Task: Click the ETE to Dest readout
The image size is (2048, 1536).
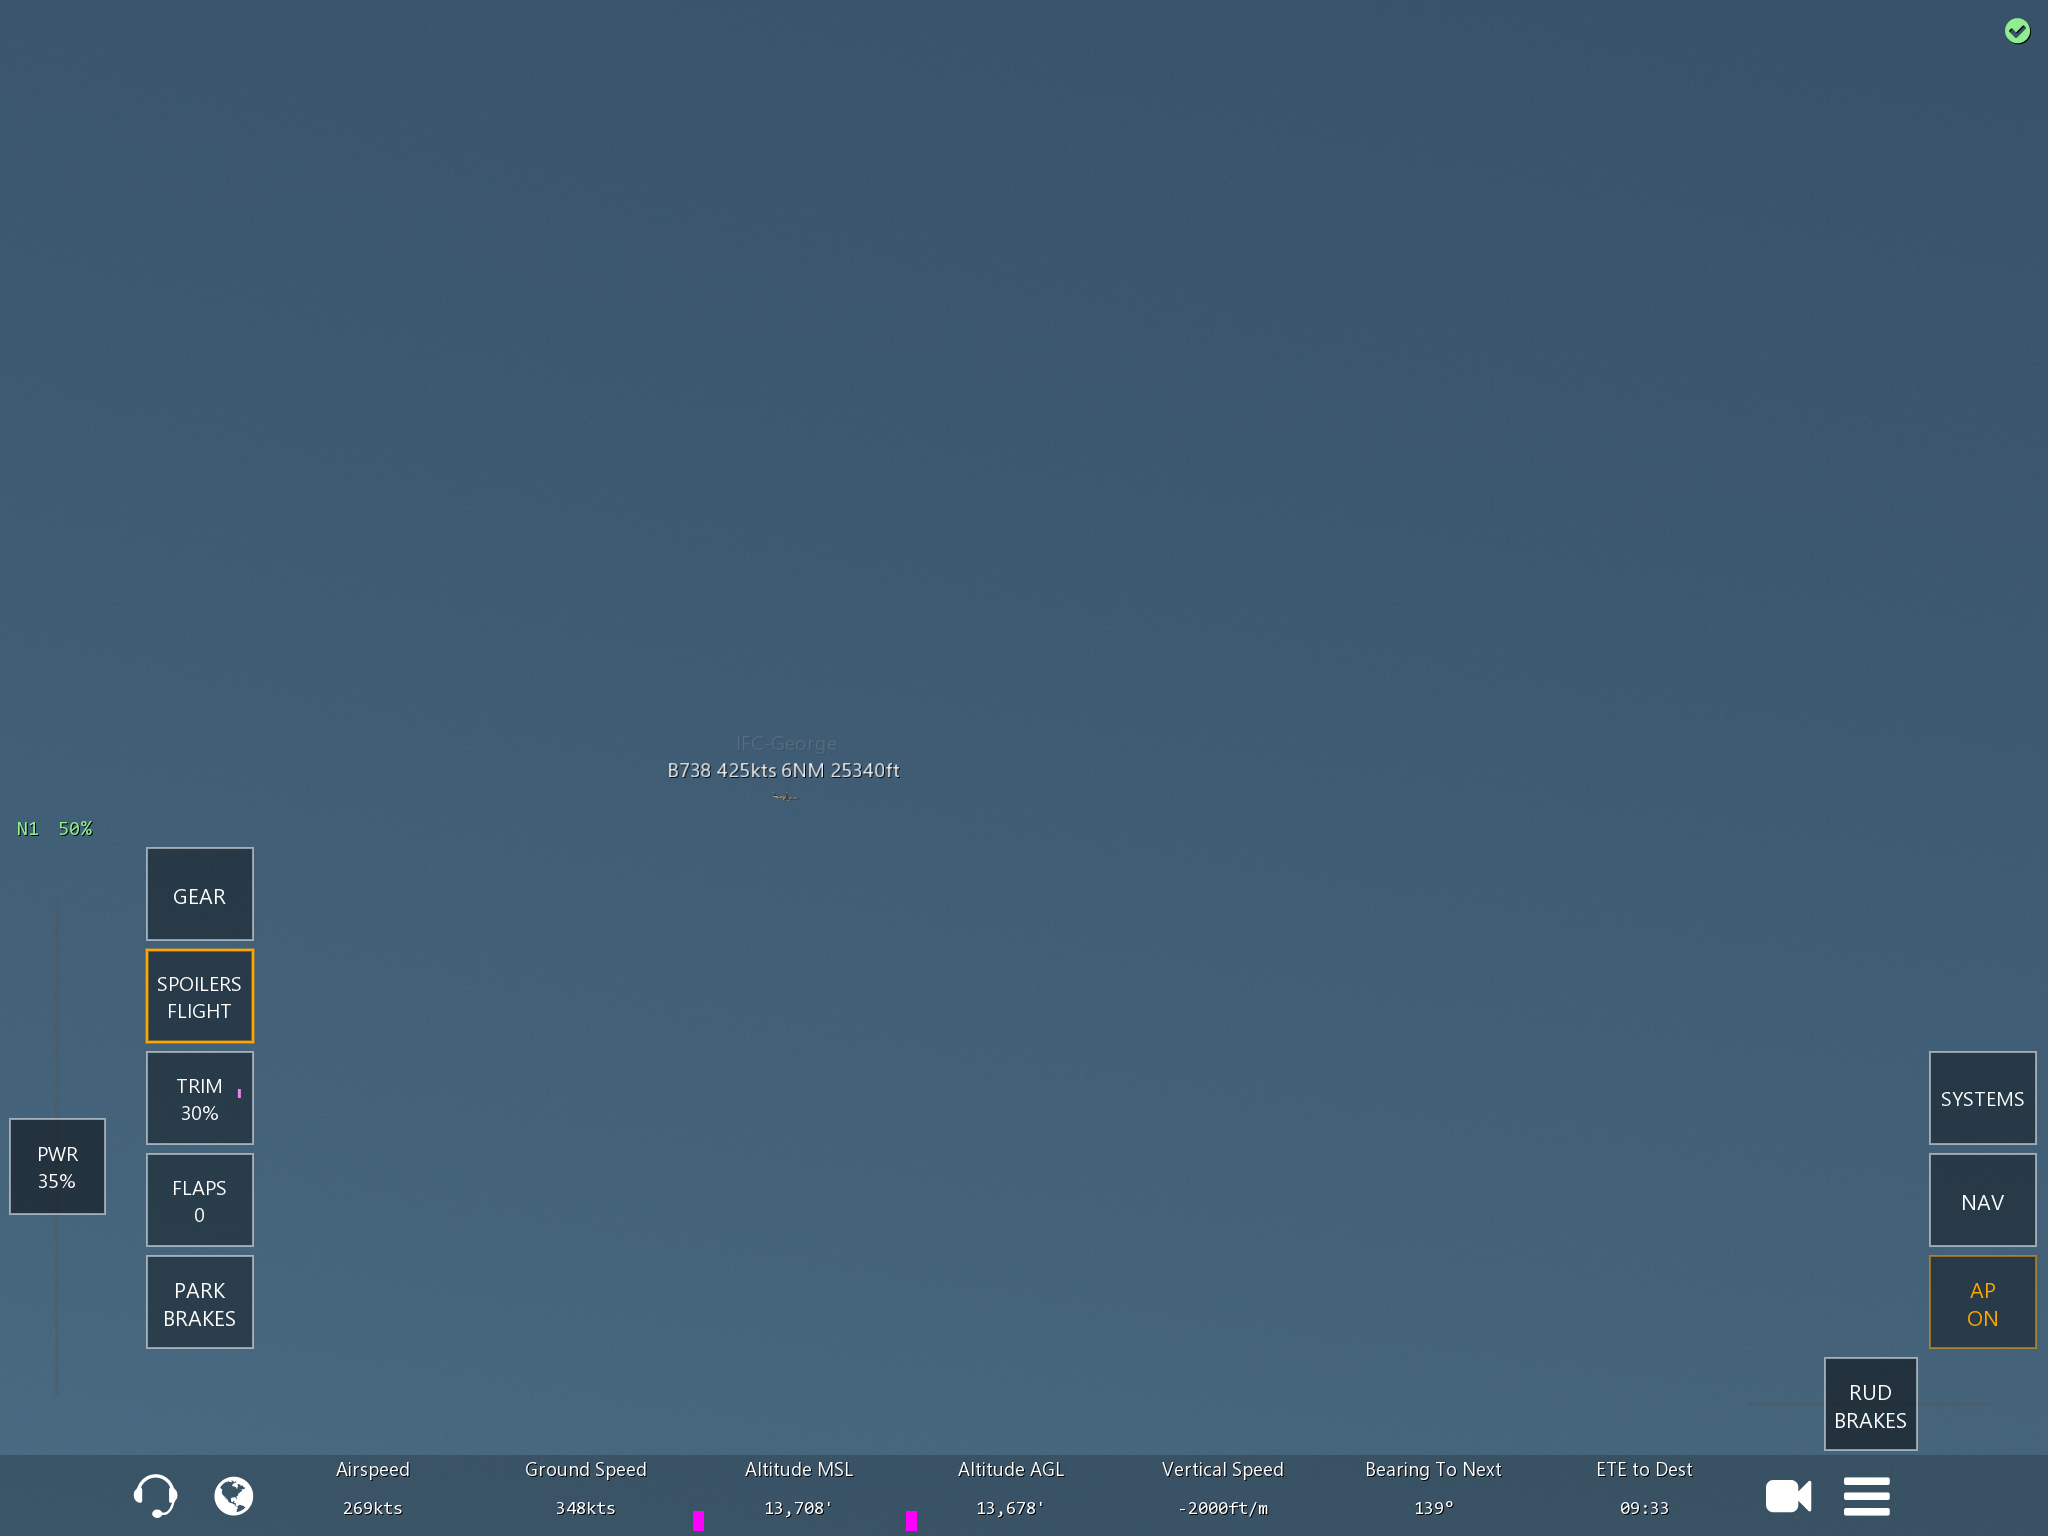Action: pos(1643,1489)
